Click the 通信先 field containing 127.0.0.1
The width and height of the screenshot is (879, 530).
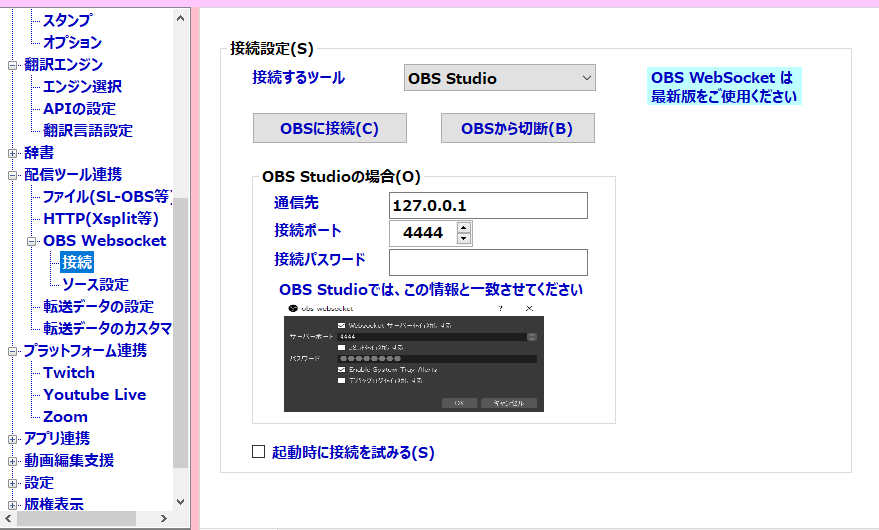click(488, 206)
